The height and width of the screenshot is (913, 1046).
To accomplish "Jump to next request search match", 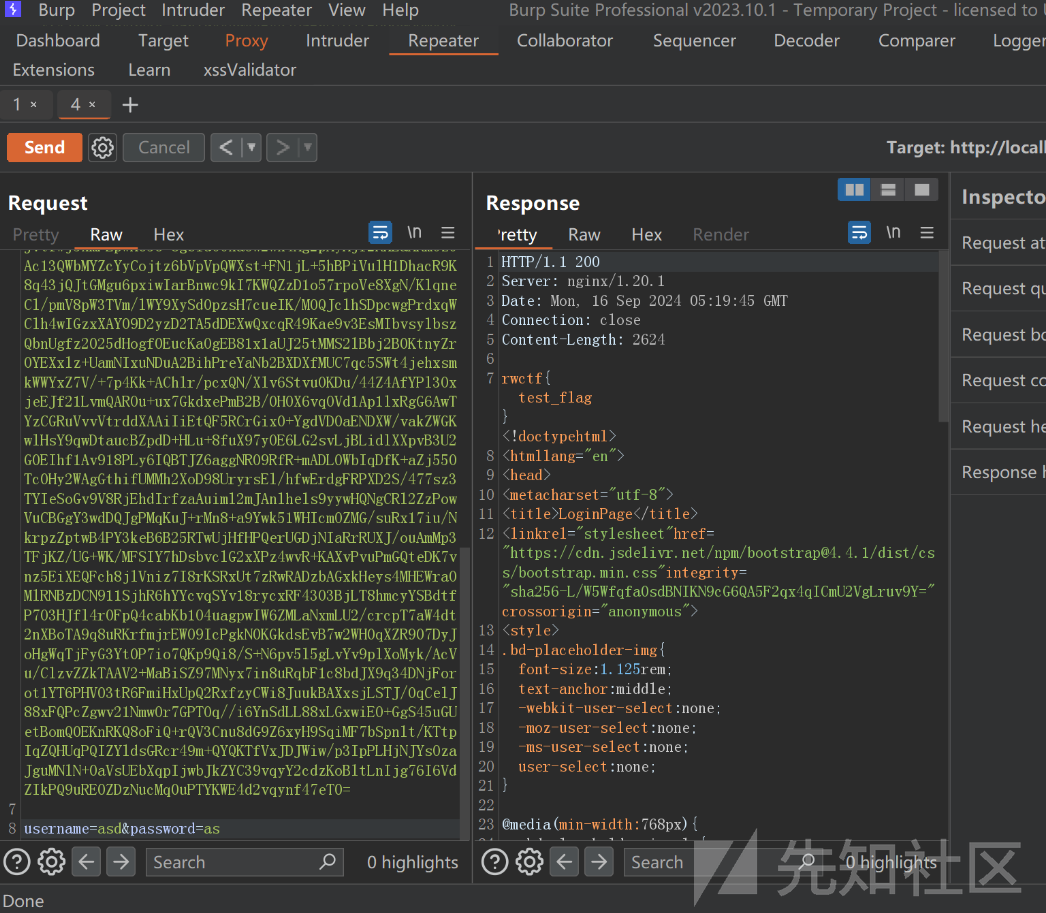I will coord(121,862).
